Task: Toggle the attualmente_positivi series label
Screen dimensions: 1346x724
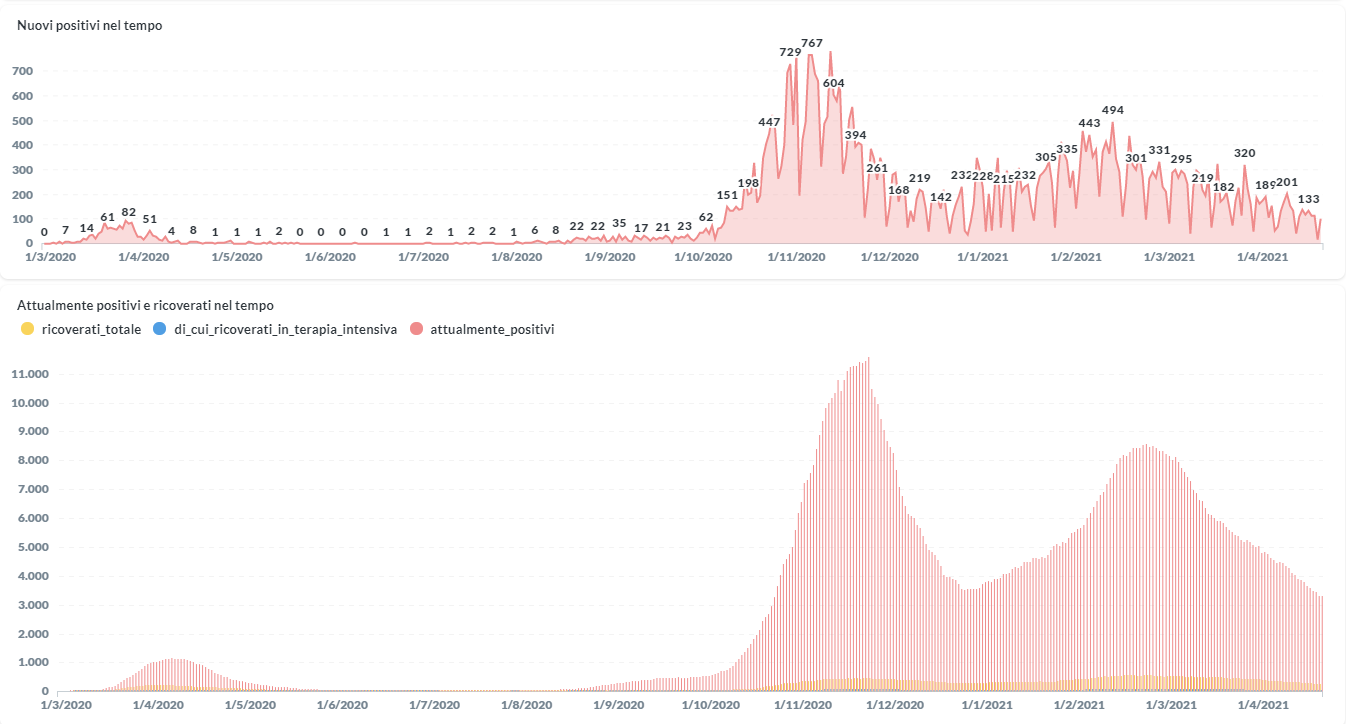Action: (492, 329)
